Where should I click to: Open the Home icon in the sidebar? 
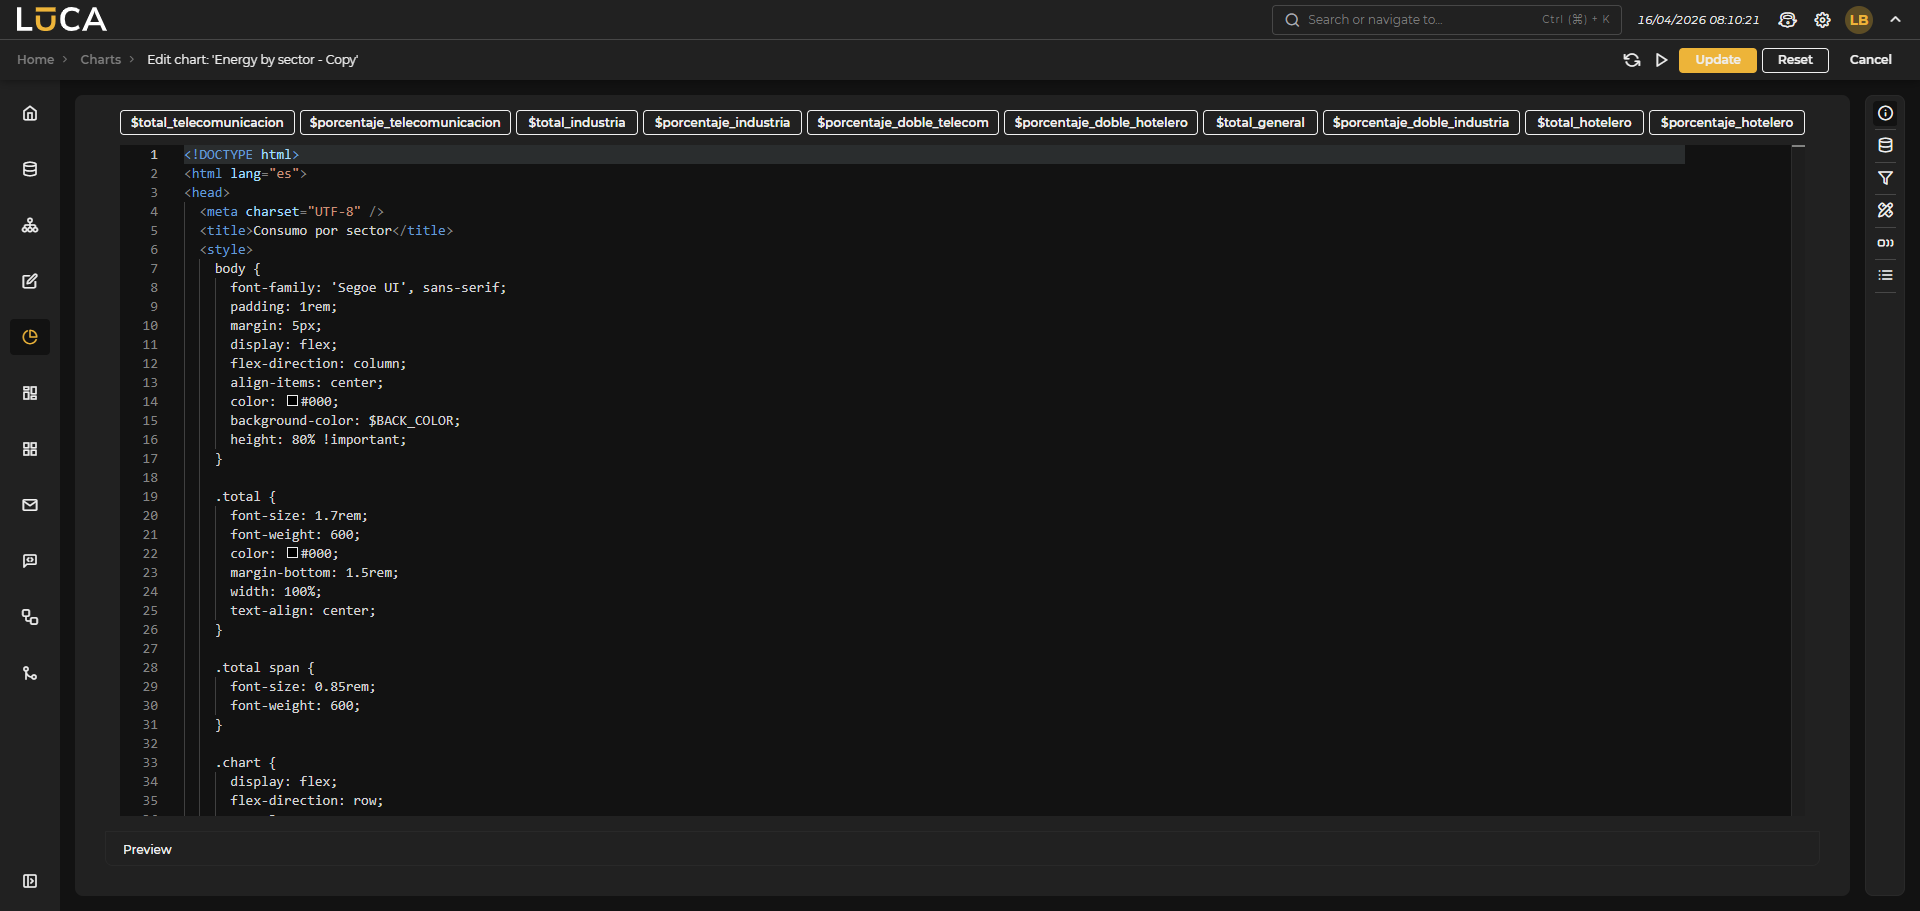click(30, 113)
